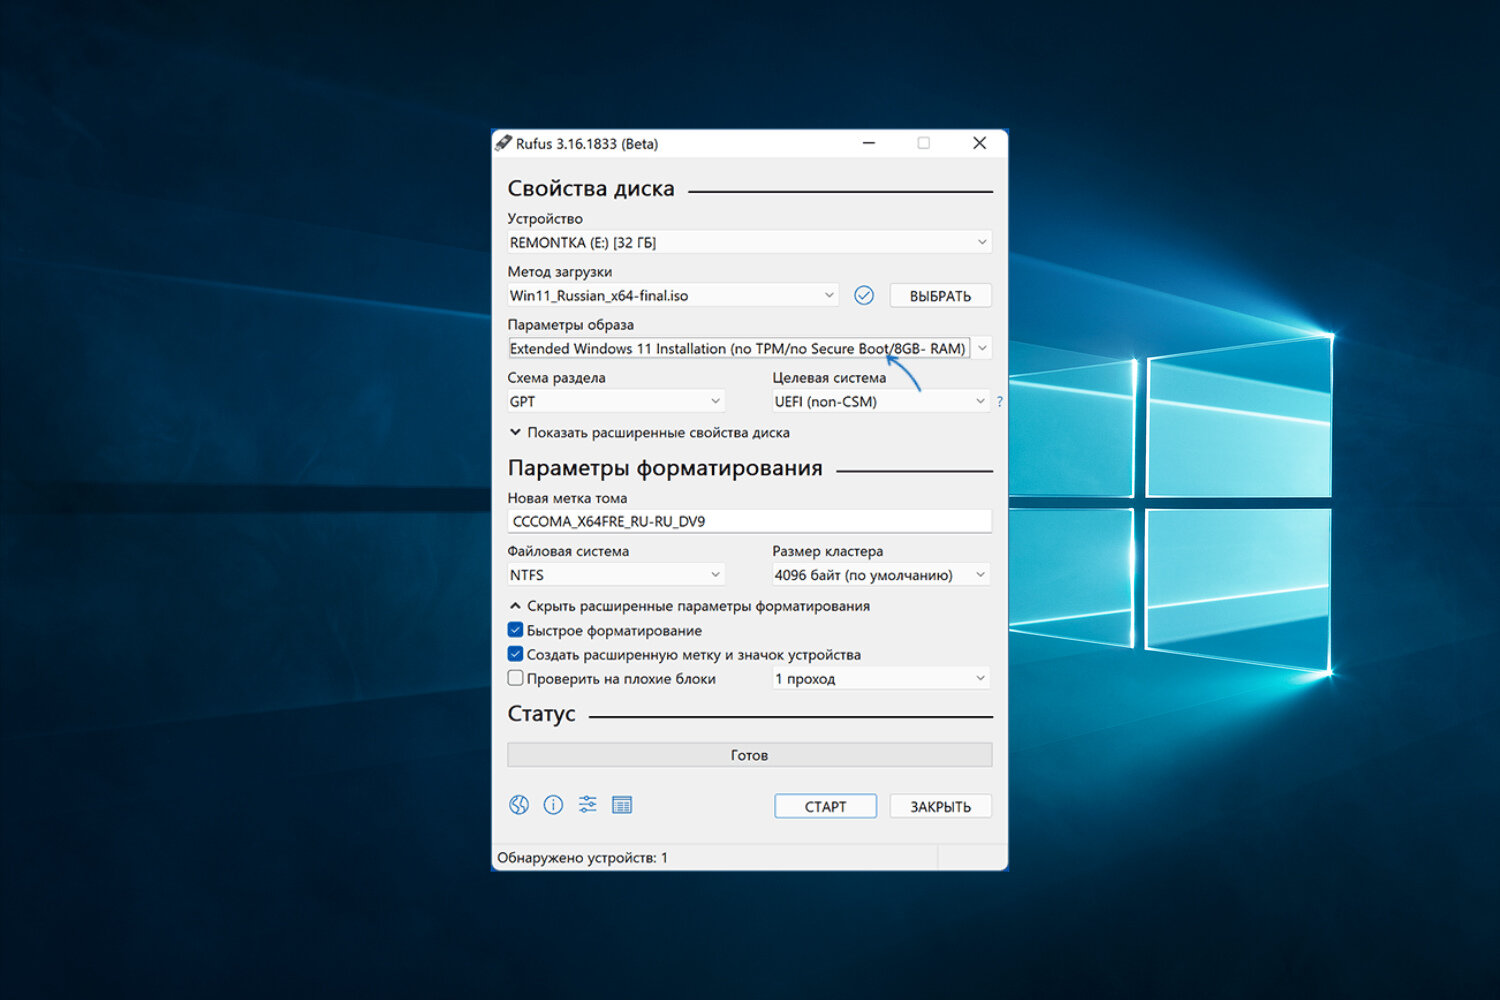Click the ВЫБРАТЬ button

pyautogui.click(x=940, y=296)
